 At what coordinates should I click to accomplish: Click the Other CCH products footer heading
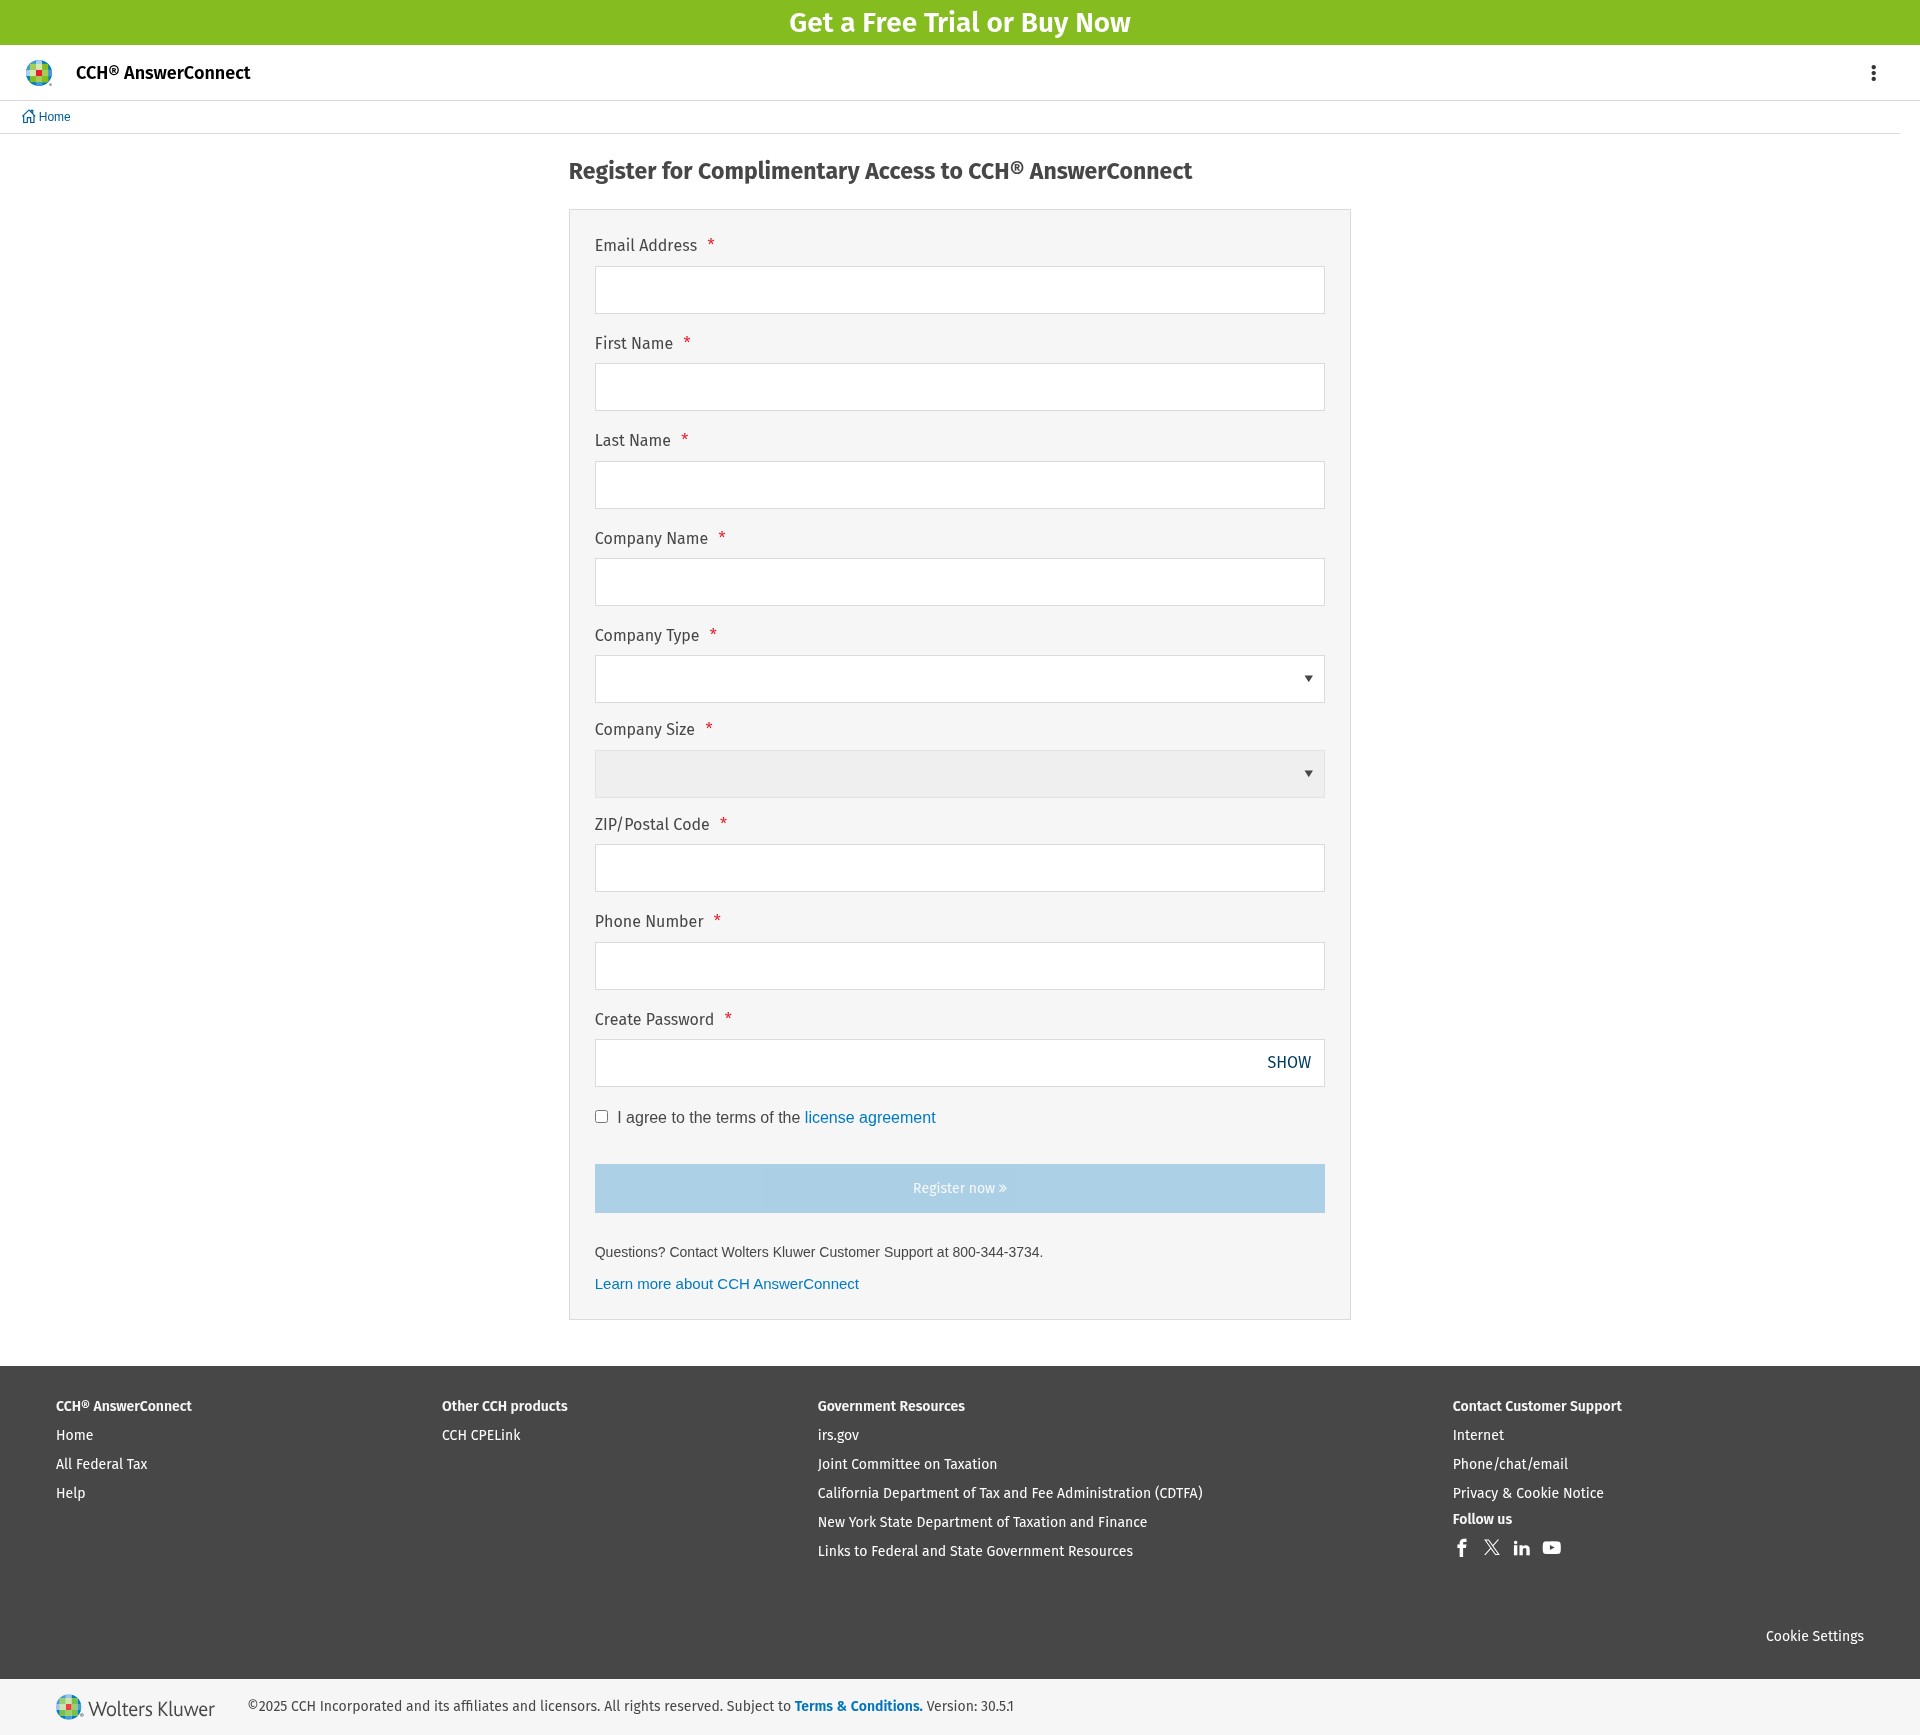click(x=504, y=1406)
